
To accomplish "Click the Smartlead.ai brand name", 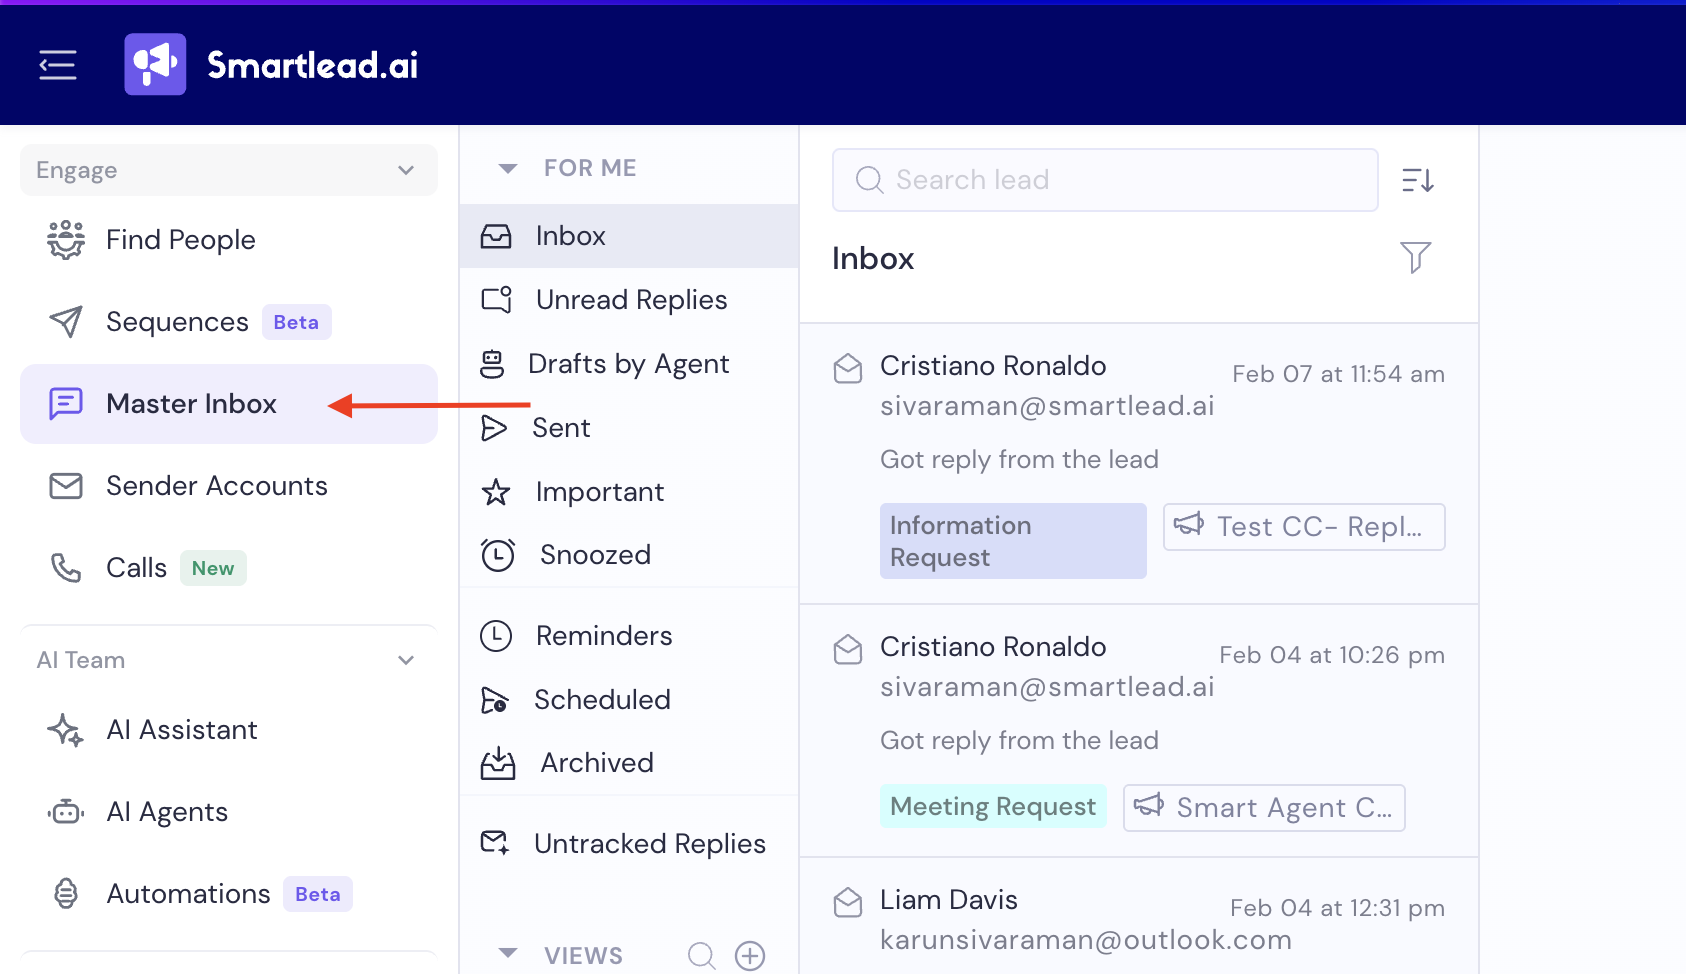I will pyautogui.click(x=312, y=65).
